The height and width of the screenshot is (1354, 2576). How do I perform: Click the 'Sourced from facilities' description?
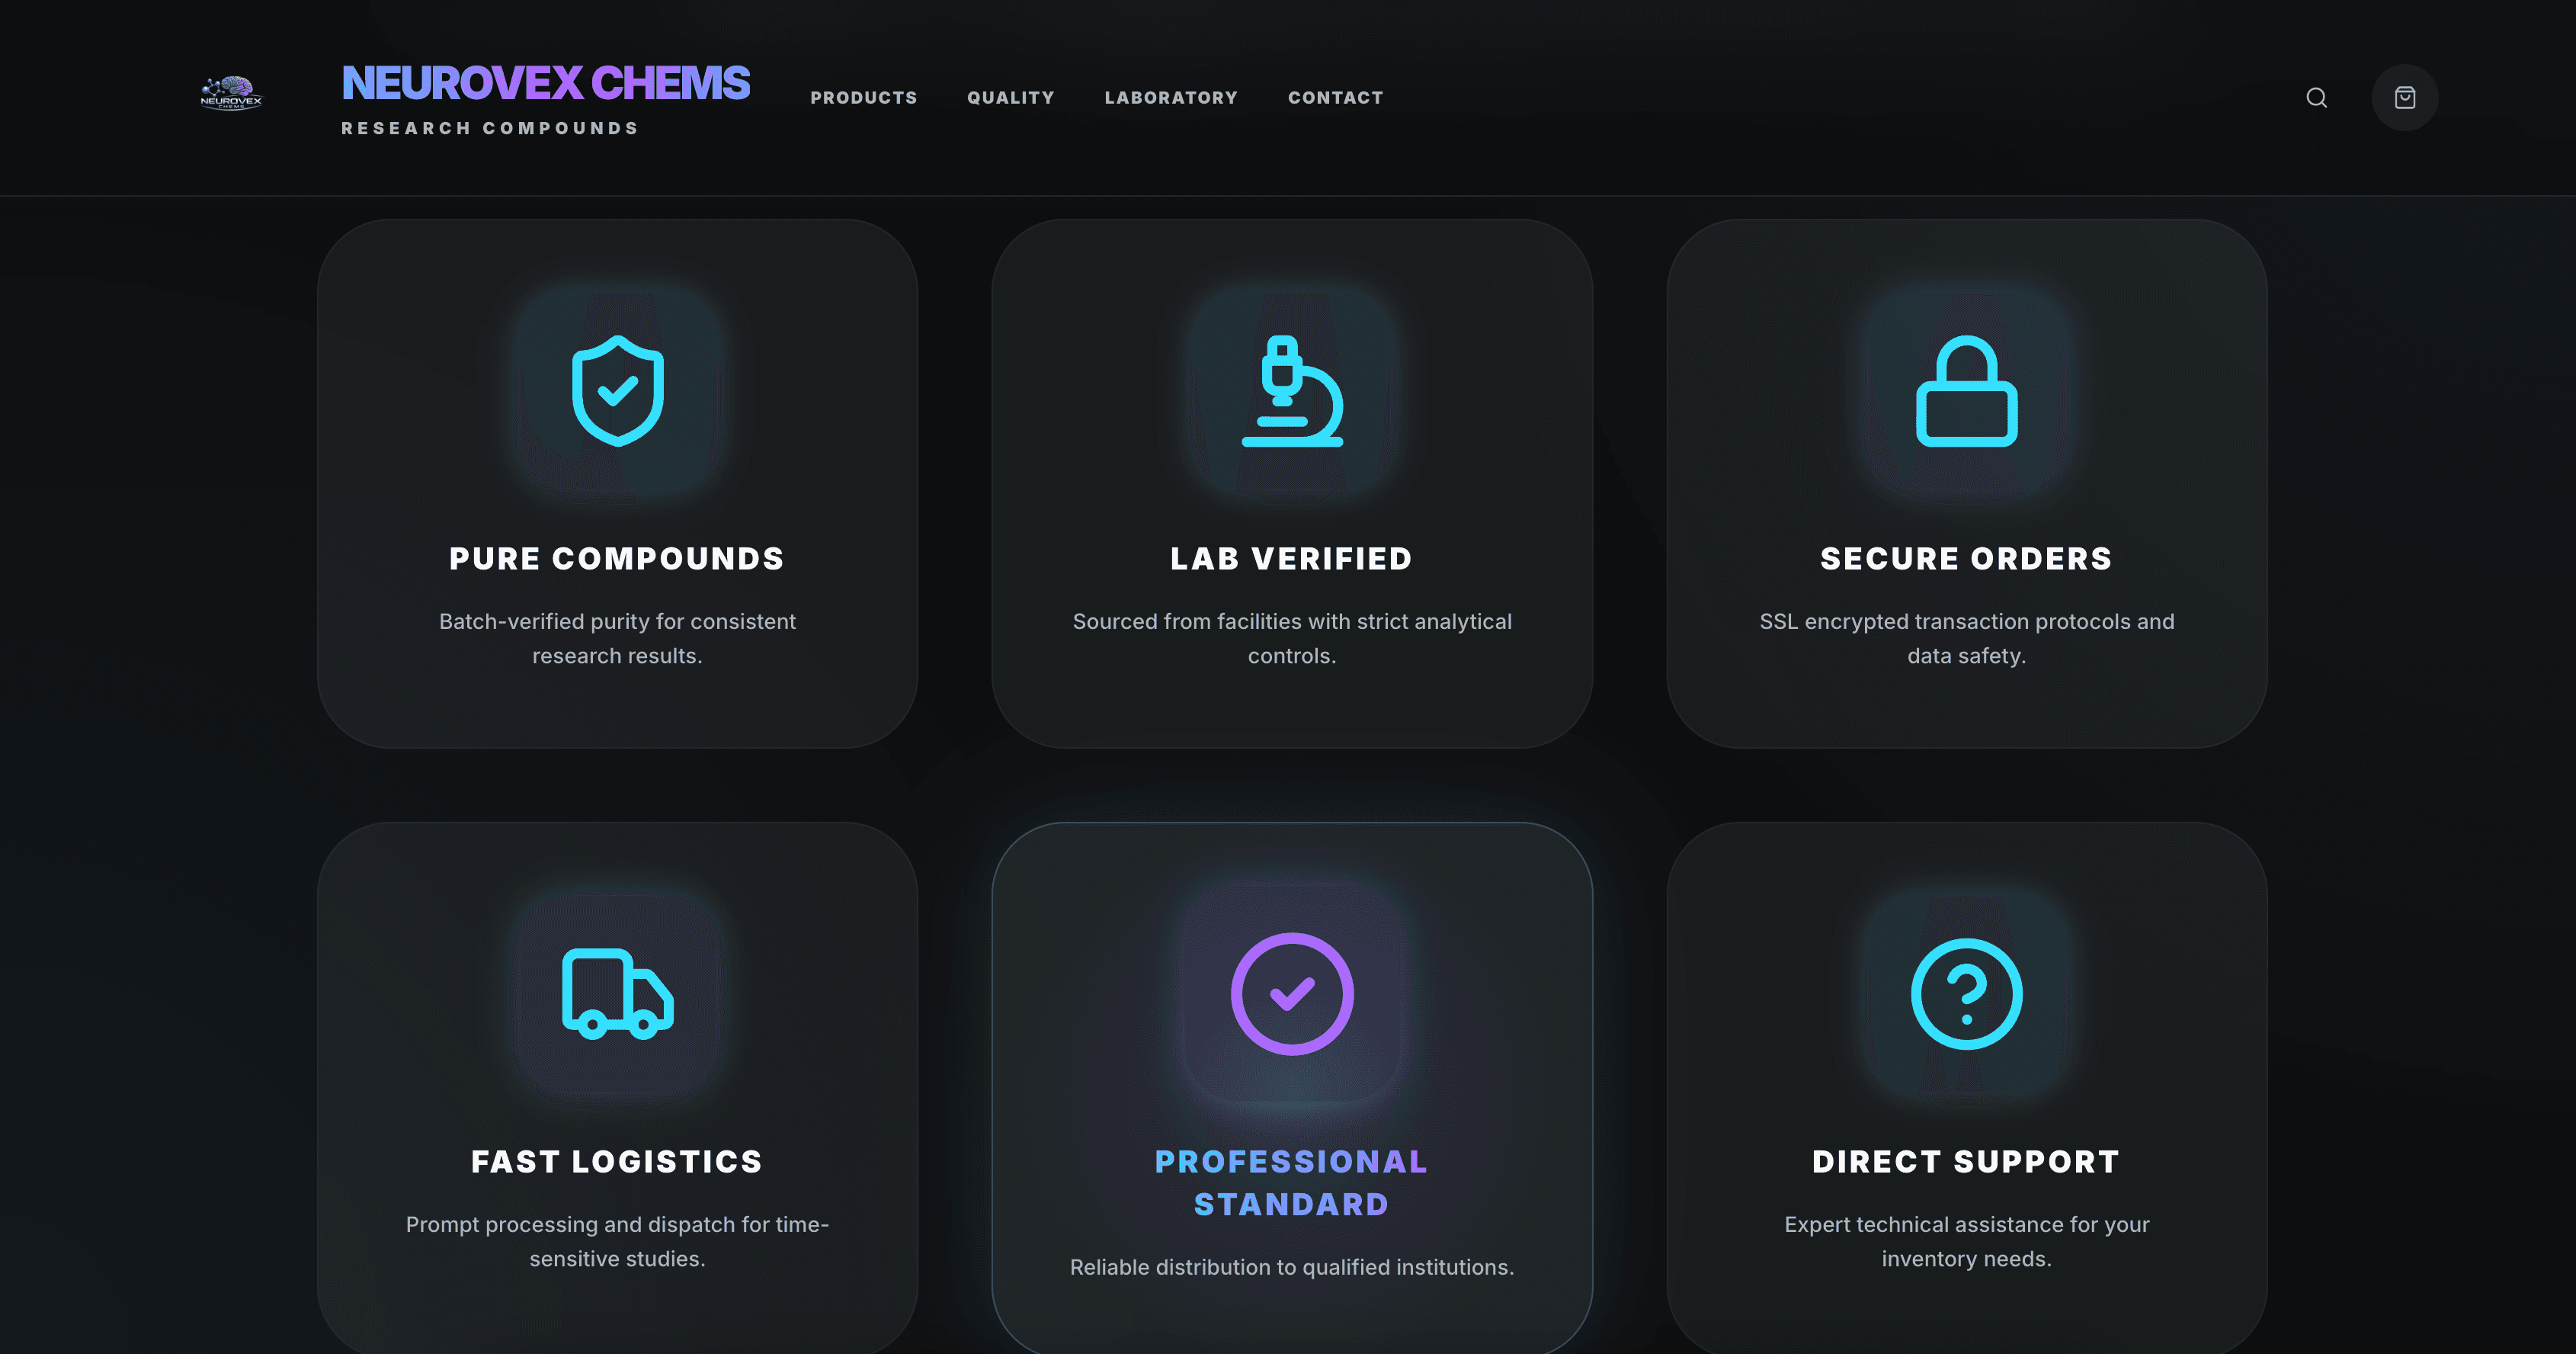(1292, 638)
